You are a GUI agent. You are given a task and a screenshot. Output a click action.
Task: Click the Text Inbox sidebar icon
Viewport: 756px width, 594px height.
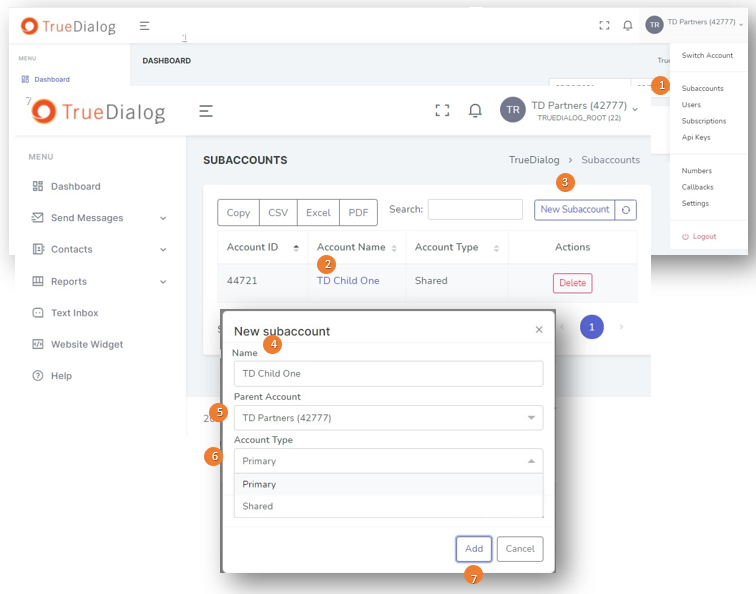click(x=38, y=313)
